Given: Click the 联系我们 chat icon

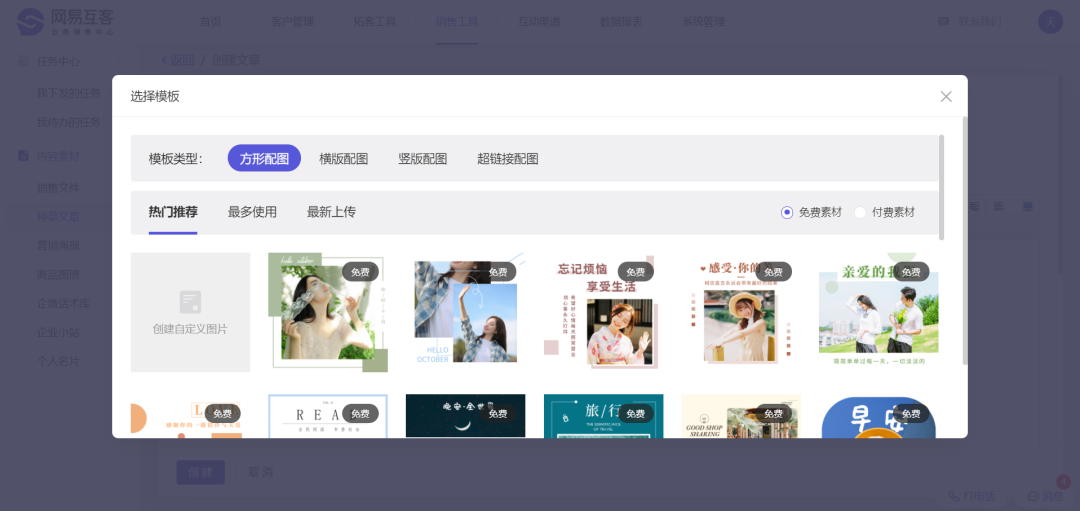Looking at the screenshot, I should [x=944, y=22].
